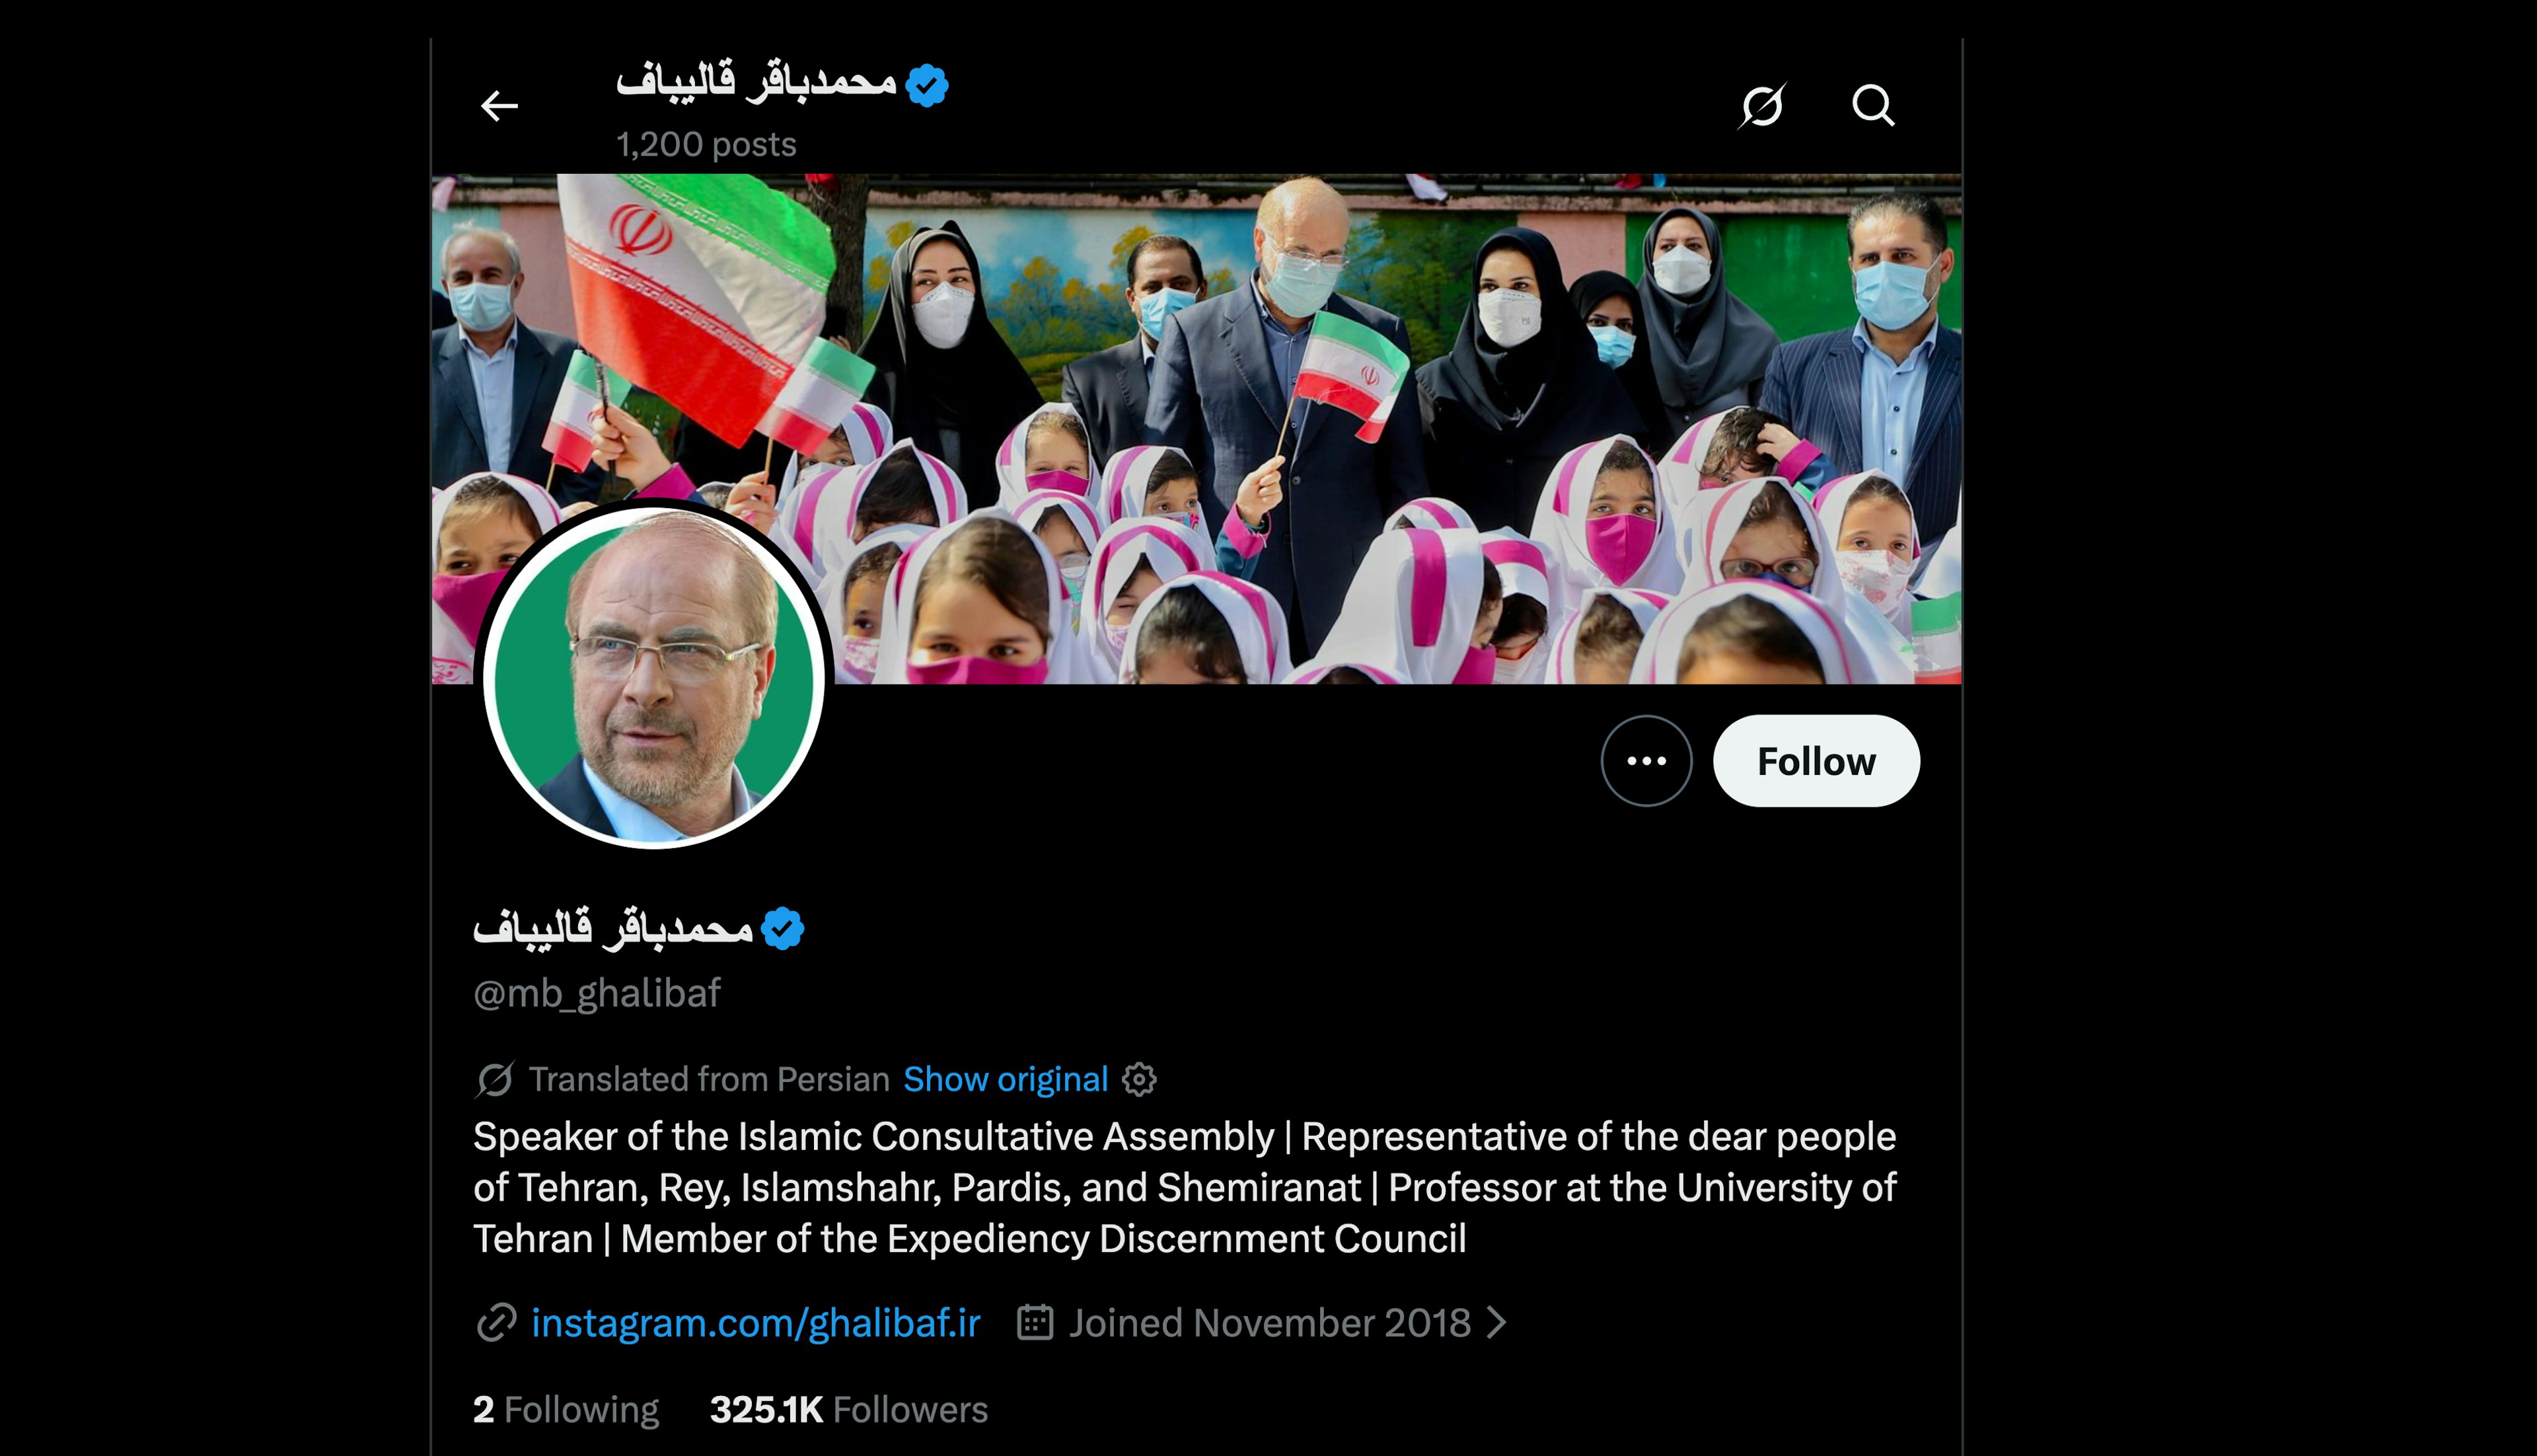This screenshot has height=1456, width=2537.
Task: Open the three-dot more options button
Action: click(x=1646, y=761)
